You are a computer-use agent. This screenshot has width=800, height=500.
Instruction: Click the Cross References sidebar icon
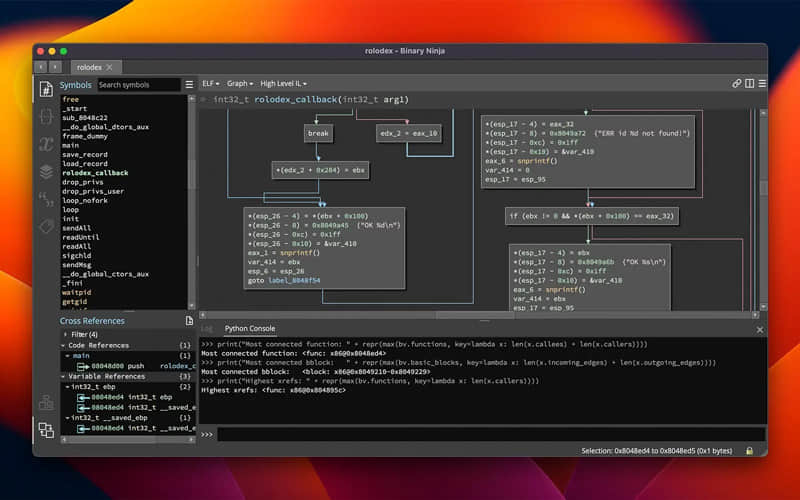[46, 430]
